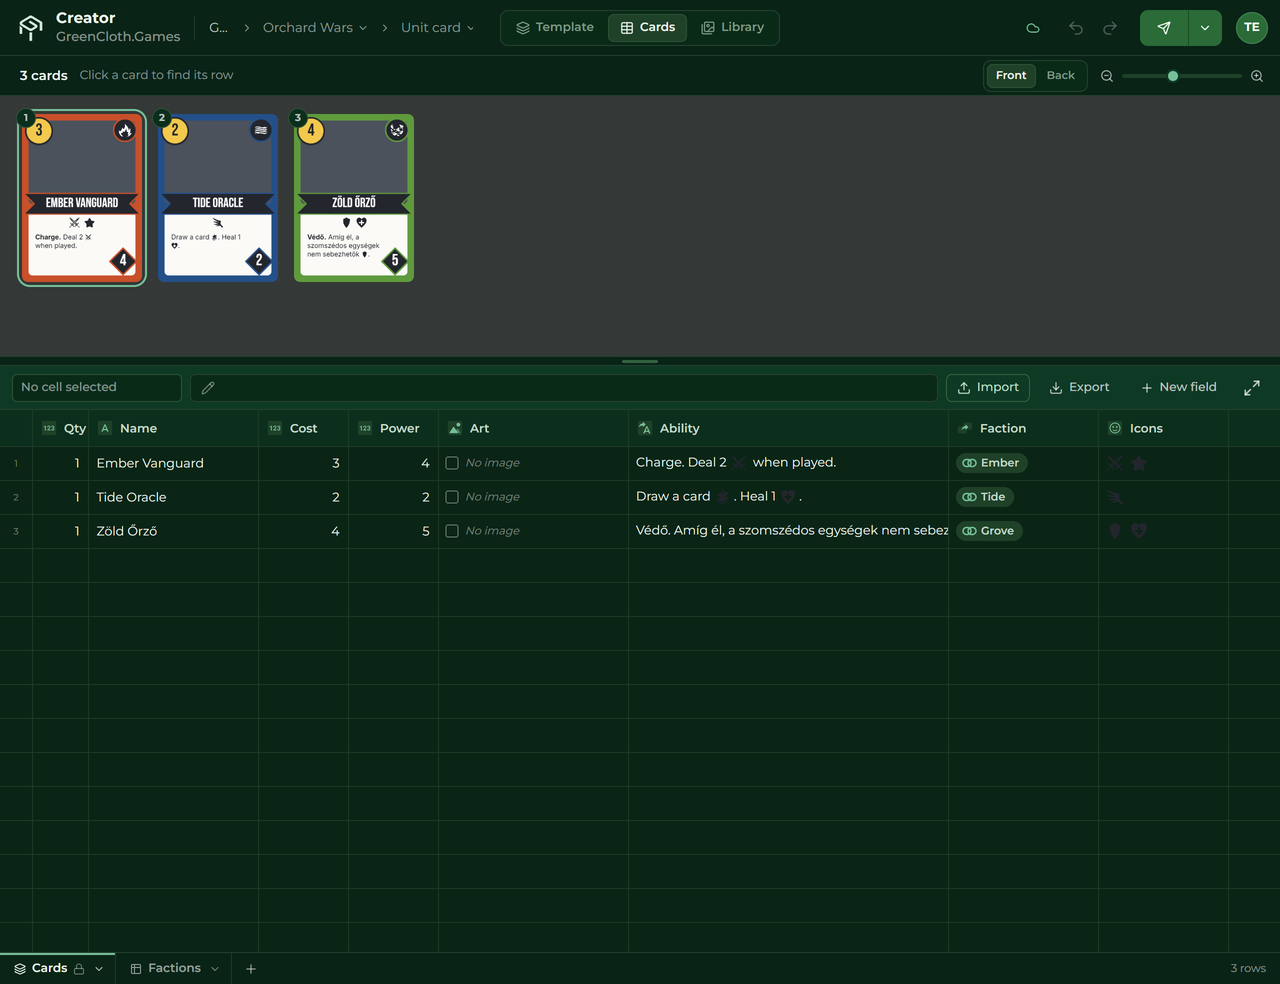Select the Ember Vanguard card thumbnail
The width and height of the screenshot is (1280, 984).
tap(82, 198)
